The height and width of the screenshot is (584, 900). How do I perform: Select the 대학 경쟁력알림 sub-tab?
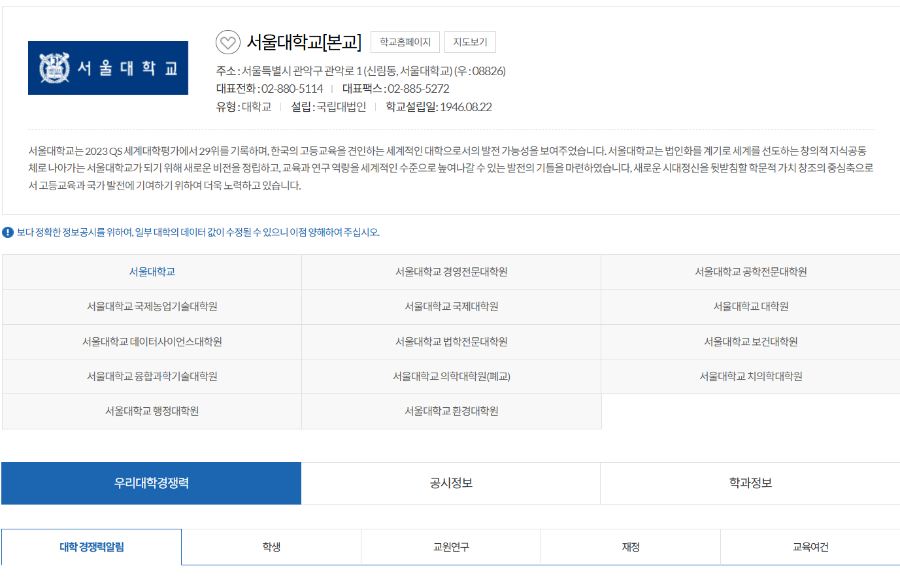pos(90,547)
